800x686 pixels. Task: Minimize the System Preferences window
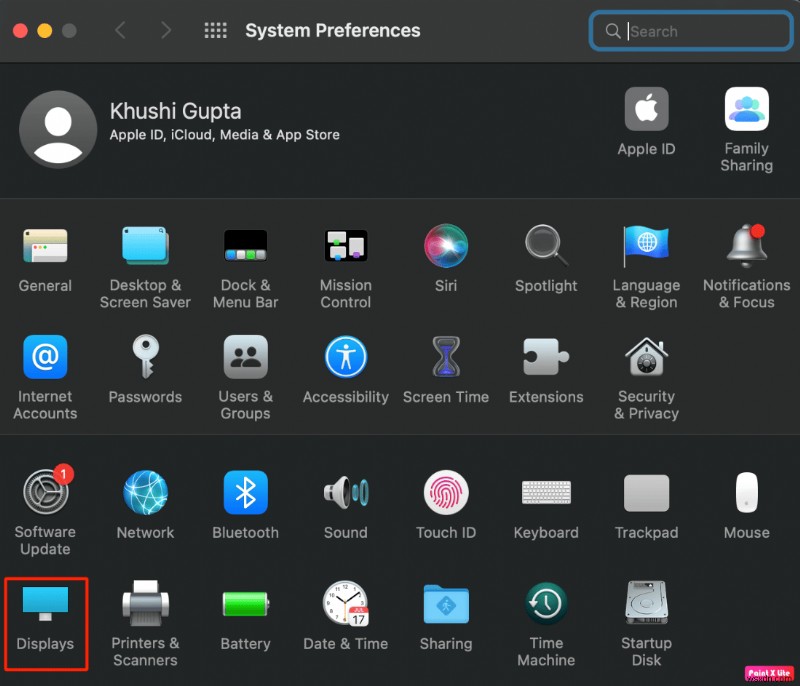(45, 31)
